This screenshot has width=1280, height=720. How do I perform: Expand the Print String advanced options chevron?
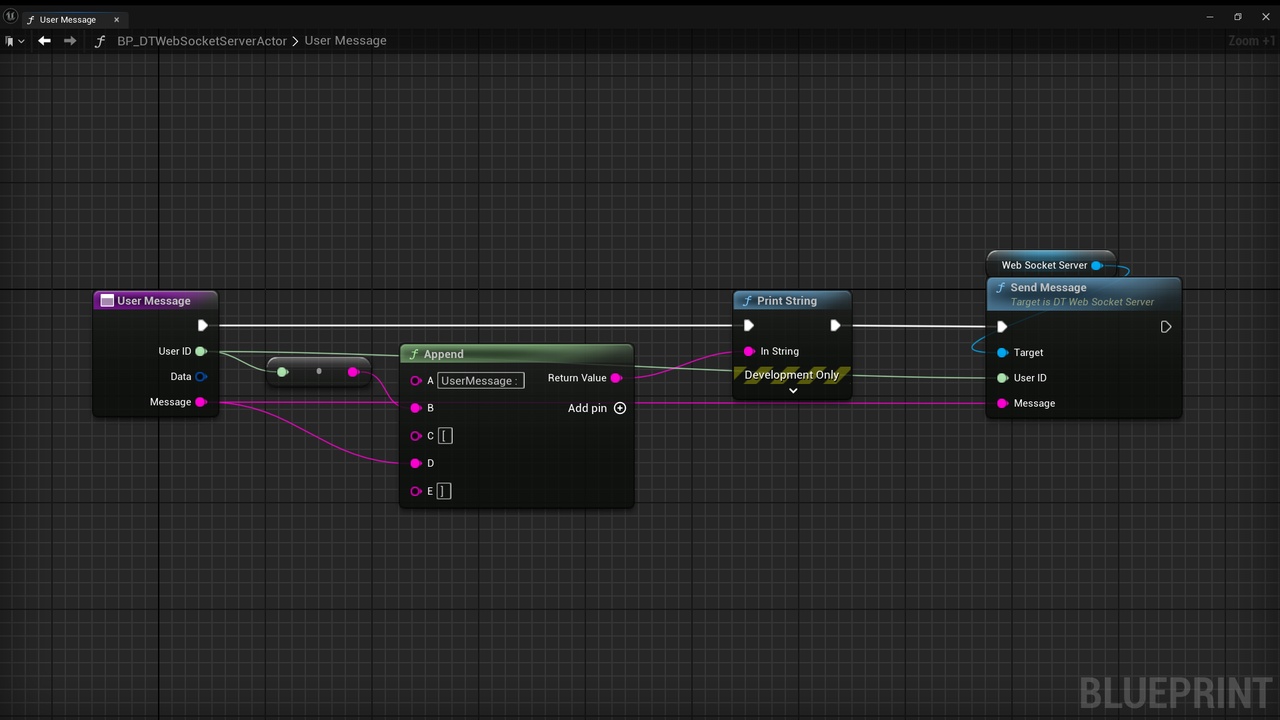[793, 391]
